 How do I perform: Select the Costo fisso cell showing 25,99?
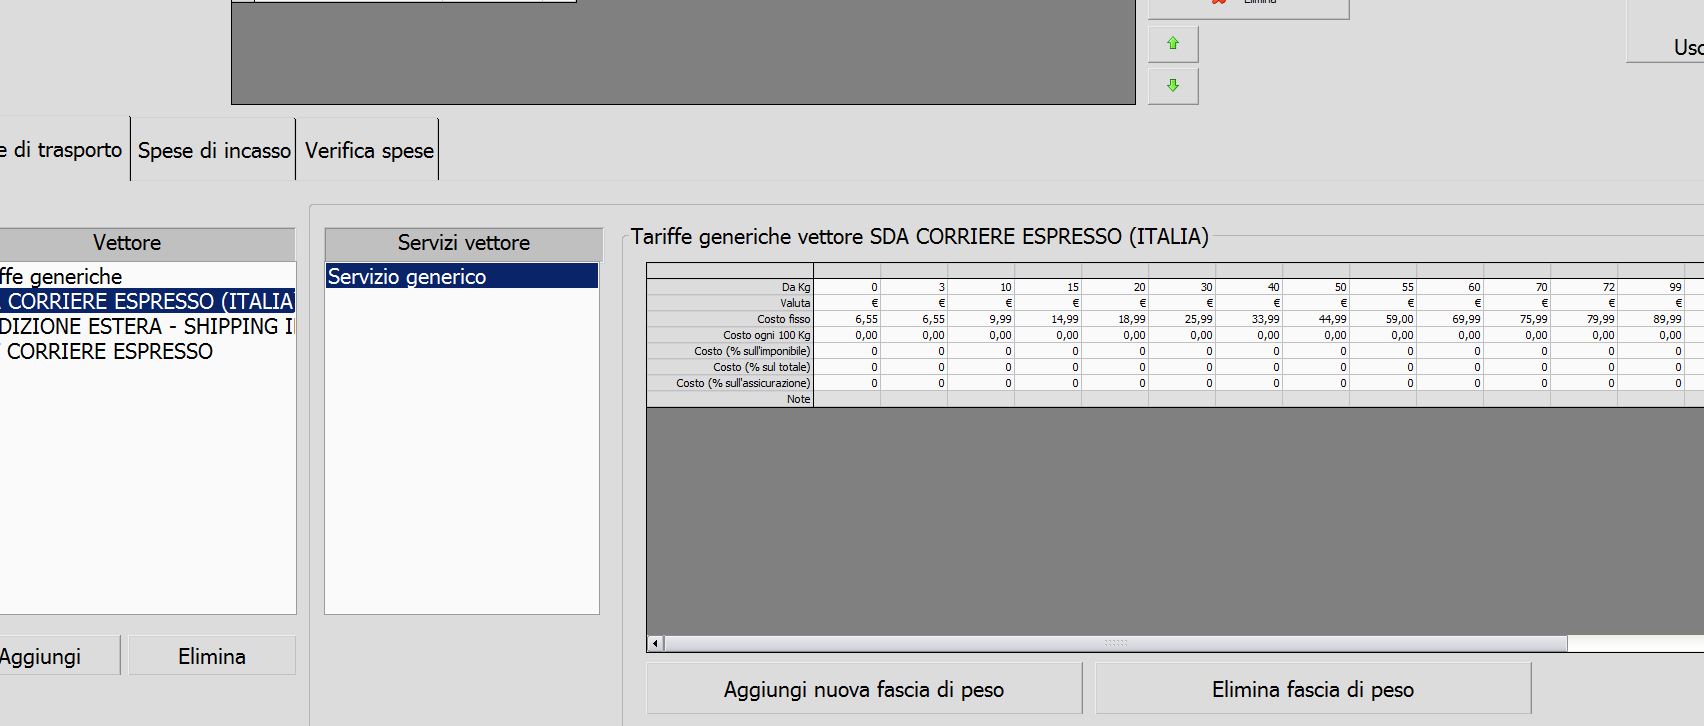(1182, 319)
